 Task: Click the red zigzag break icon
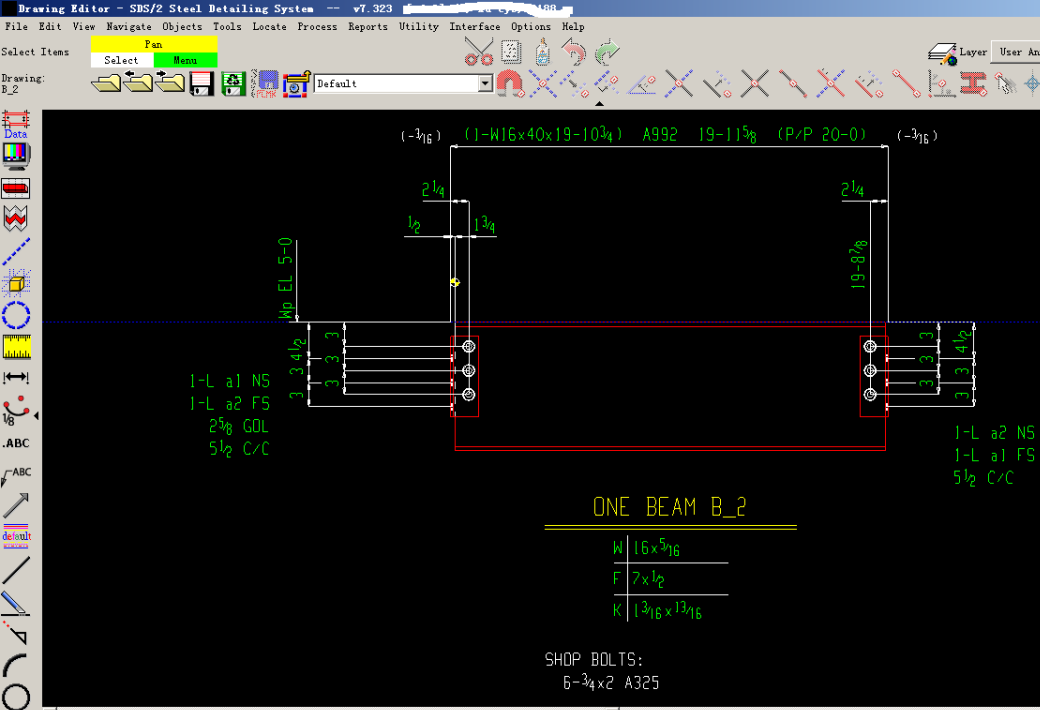click(x=16, y=219)
